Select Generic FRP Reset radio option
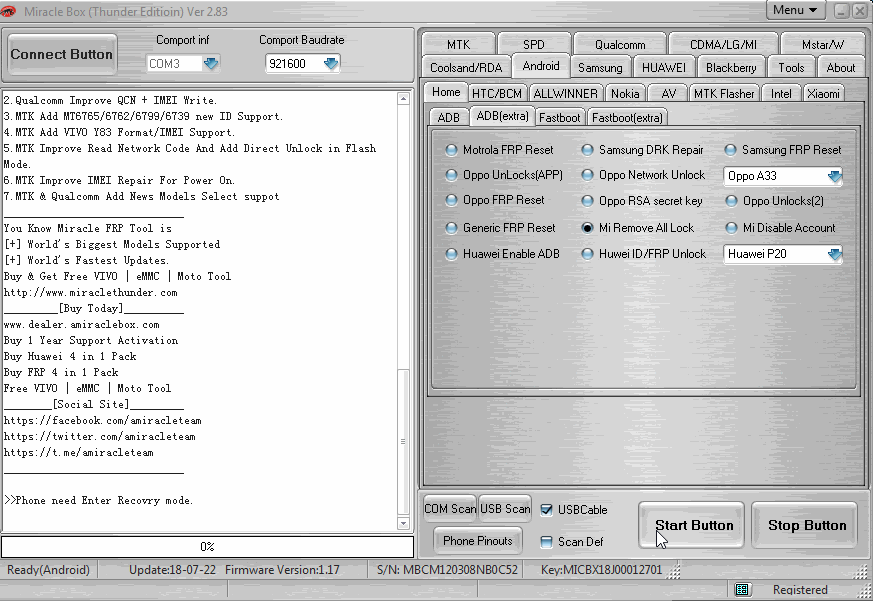This screenshot has width=873, height=601. (x=452, y=228)
